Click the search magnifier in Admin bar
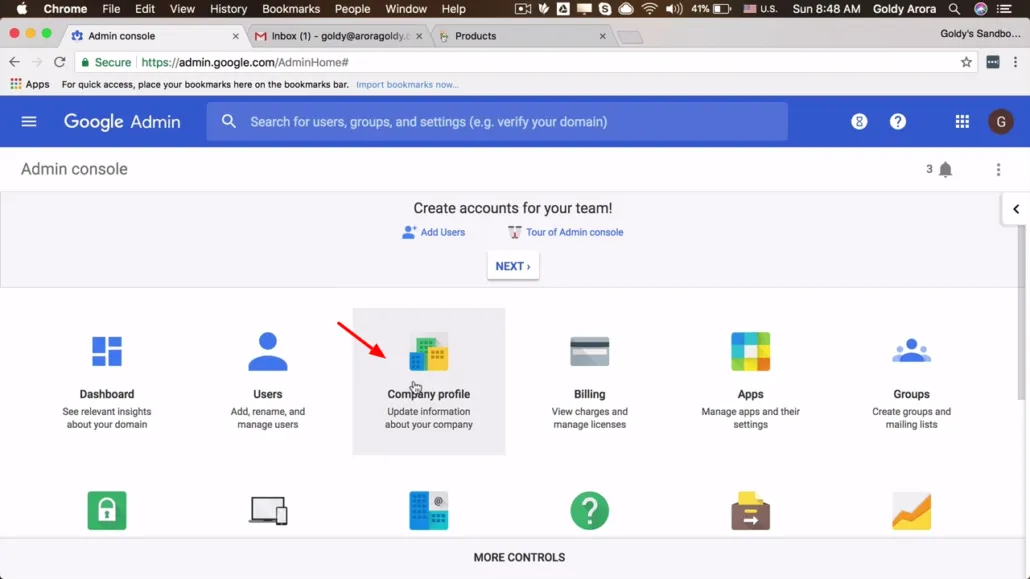This screenshot has width=1030, height=579. [x=228, y=122]
